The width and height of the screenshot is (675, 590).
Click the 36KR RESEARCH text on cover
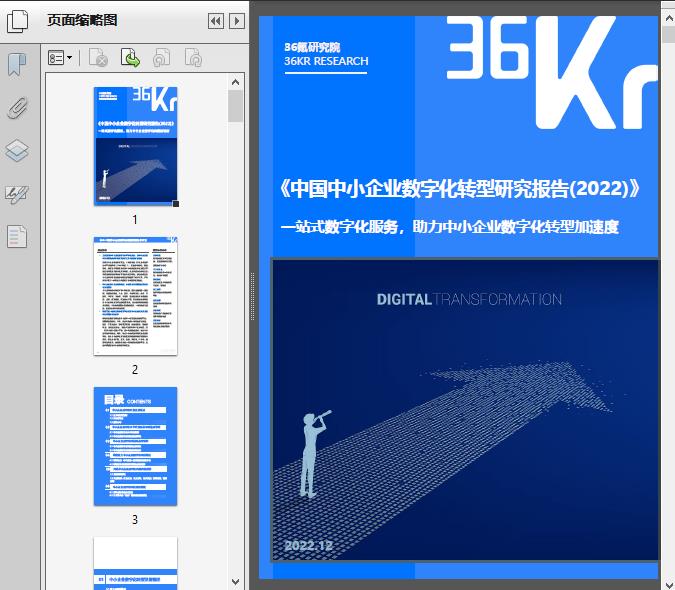[x=326, y=61]
